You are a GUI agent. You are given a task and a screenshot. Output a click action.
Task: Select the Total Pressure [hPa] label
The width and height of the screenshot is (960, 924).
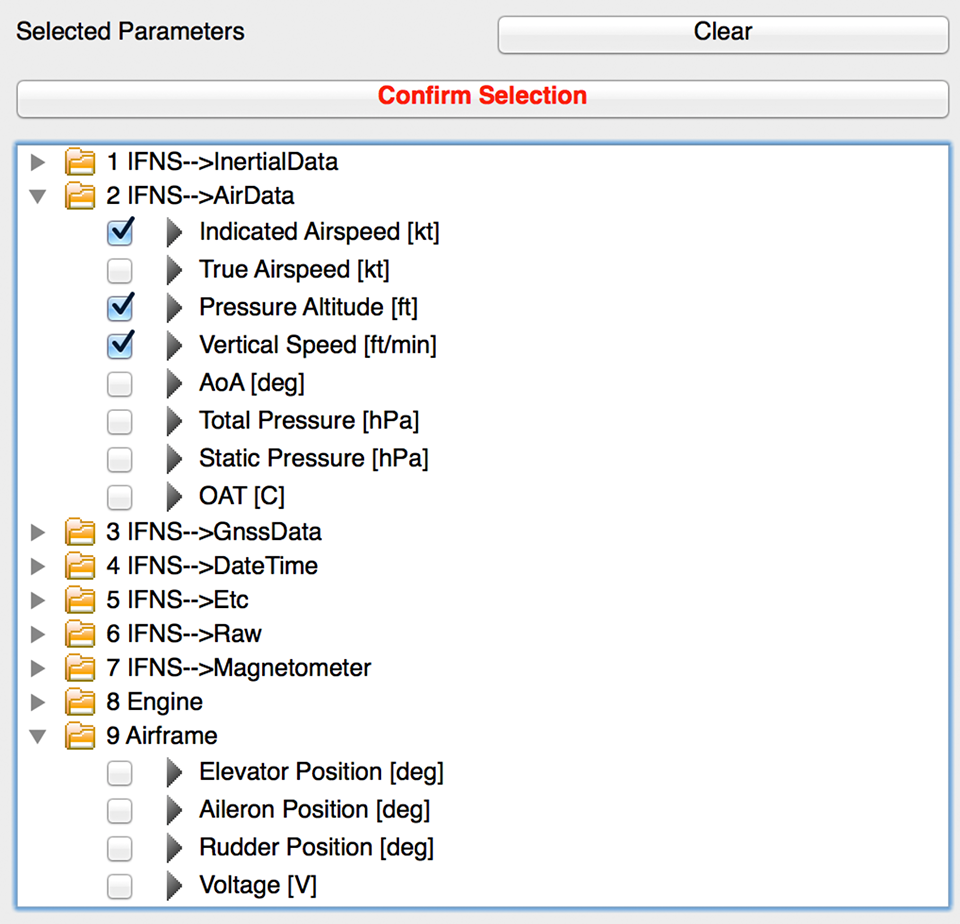(308, 421)
